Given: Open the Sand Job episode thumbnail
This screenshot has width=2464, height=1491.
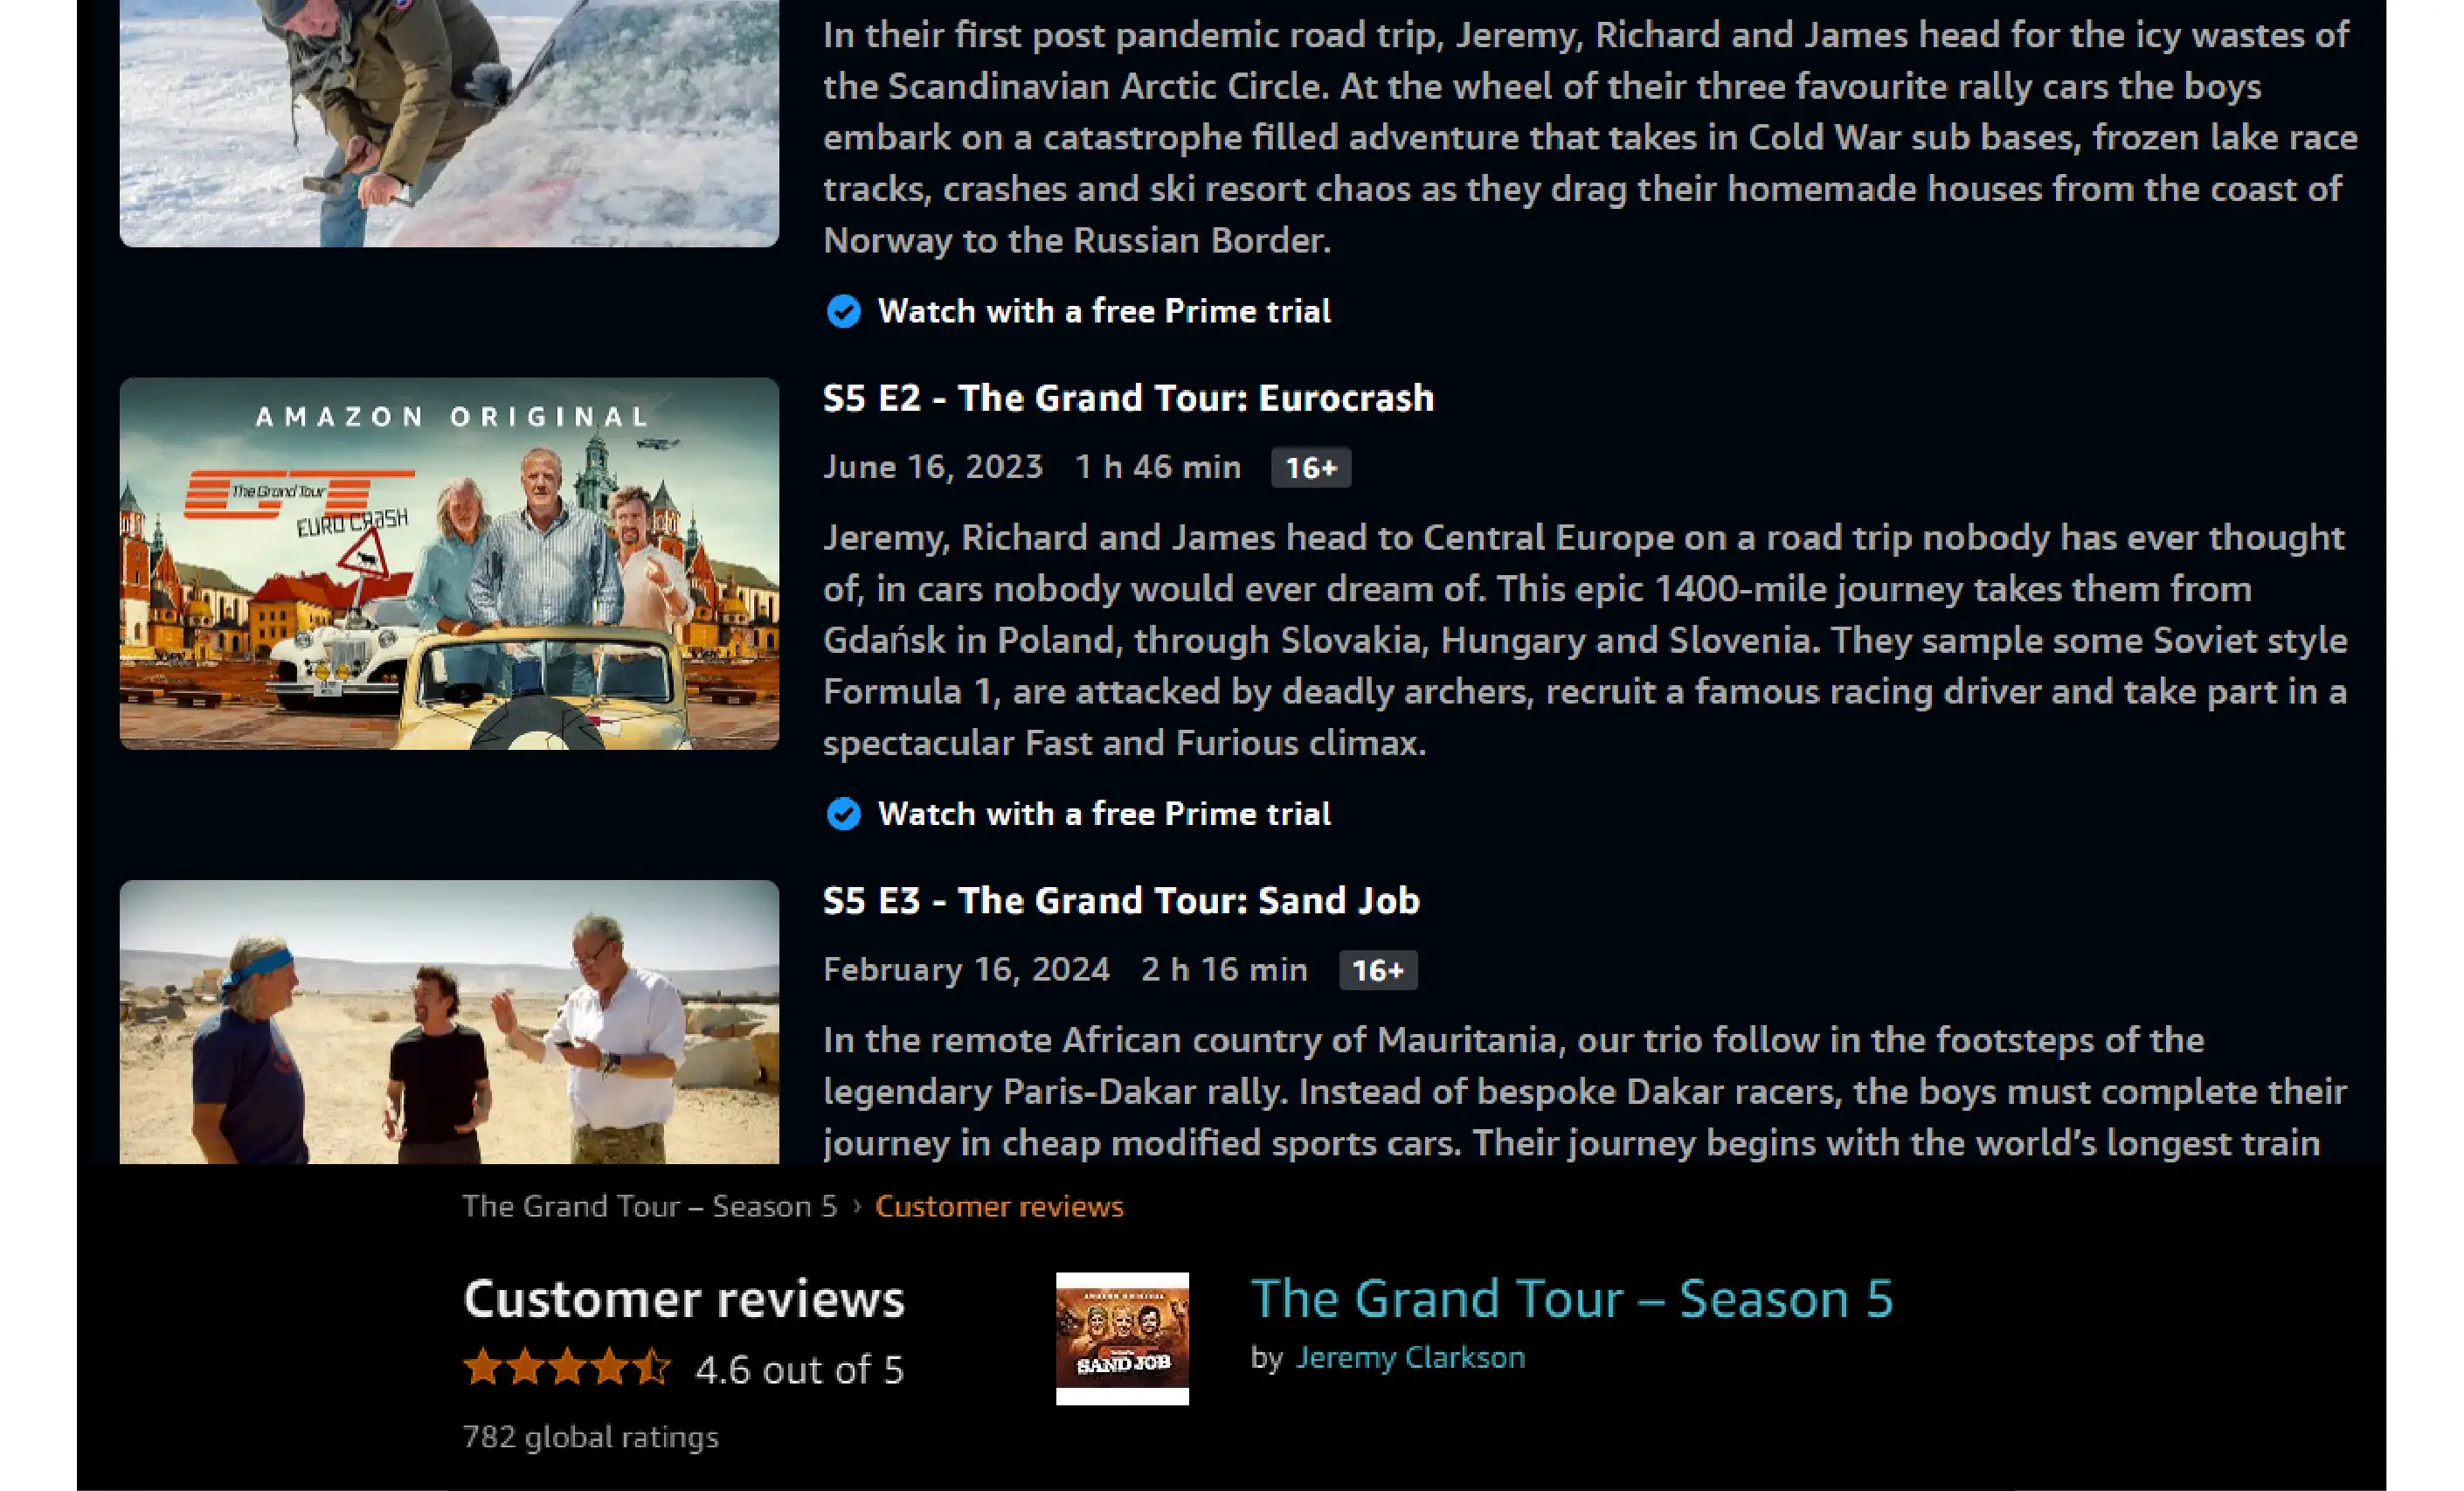Looking at the screenshot, I should point(449,1022).
